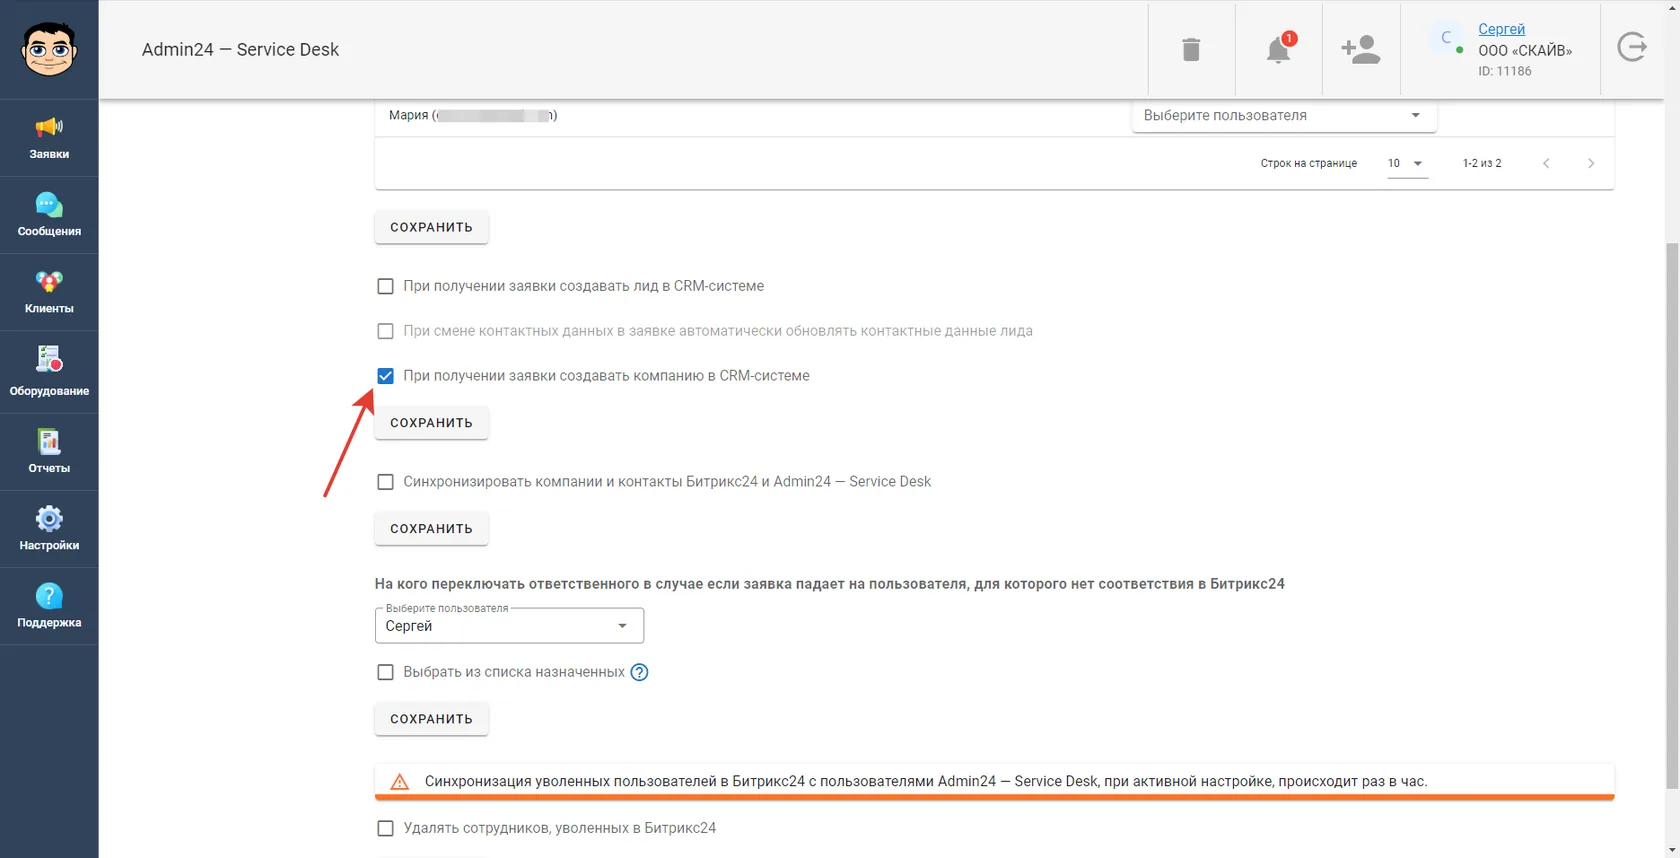Go to next table page arrow
The width and height of the screenshot is (1680, 858).
[1591, 163]
